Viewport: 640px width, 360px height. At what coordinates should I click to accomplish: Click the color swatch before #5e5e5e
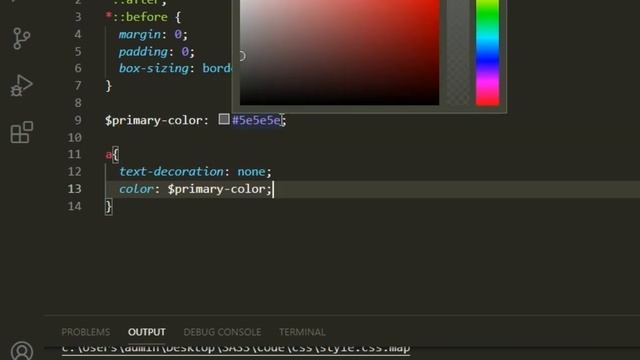(x=224, y=119)
